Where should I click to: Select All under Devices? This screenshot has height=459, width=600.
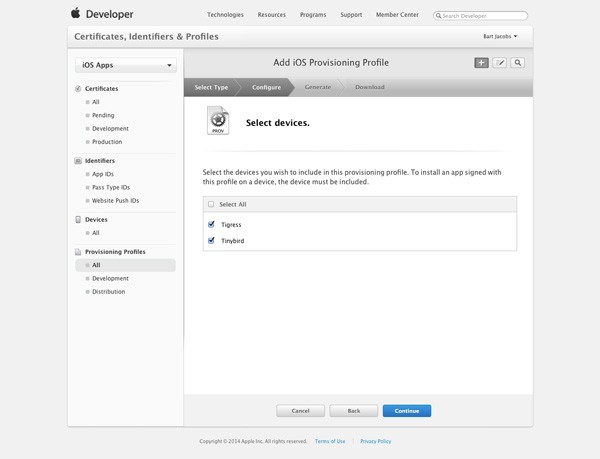[96, 233]
